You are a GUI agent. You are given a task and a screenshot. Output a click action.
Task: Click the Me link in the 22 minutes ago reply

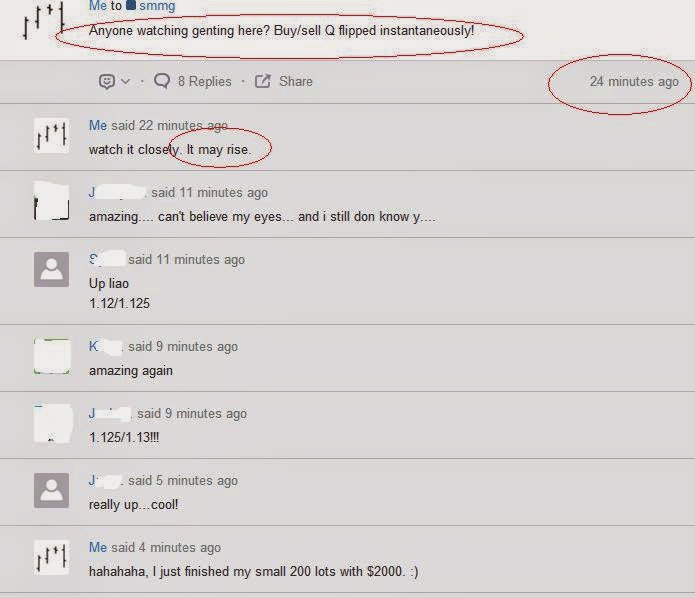click(x=98, y=125)
